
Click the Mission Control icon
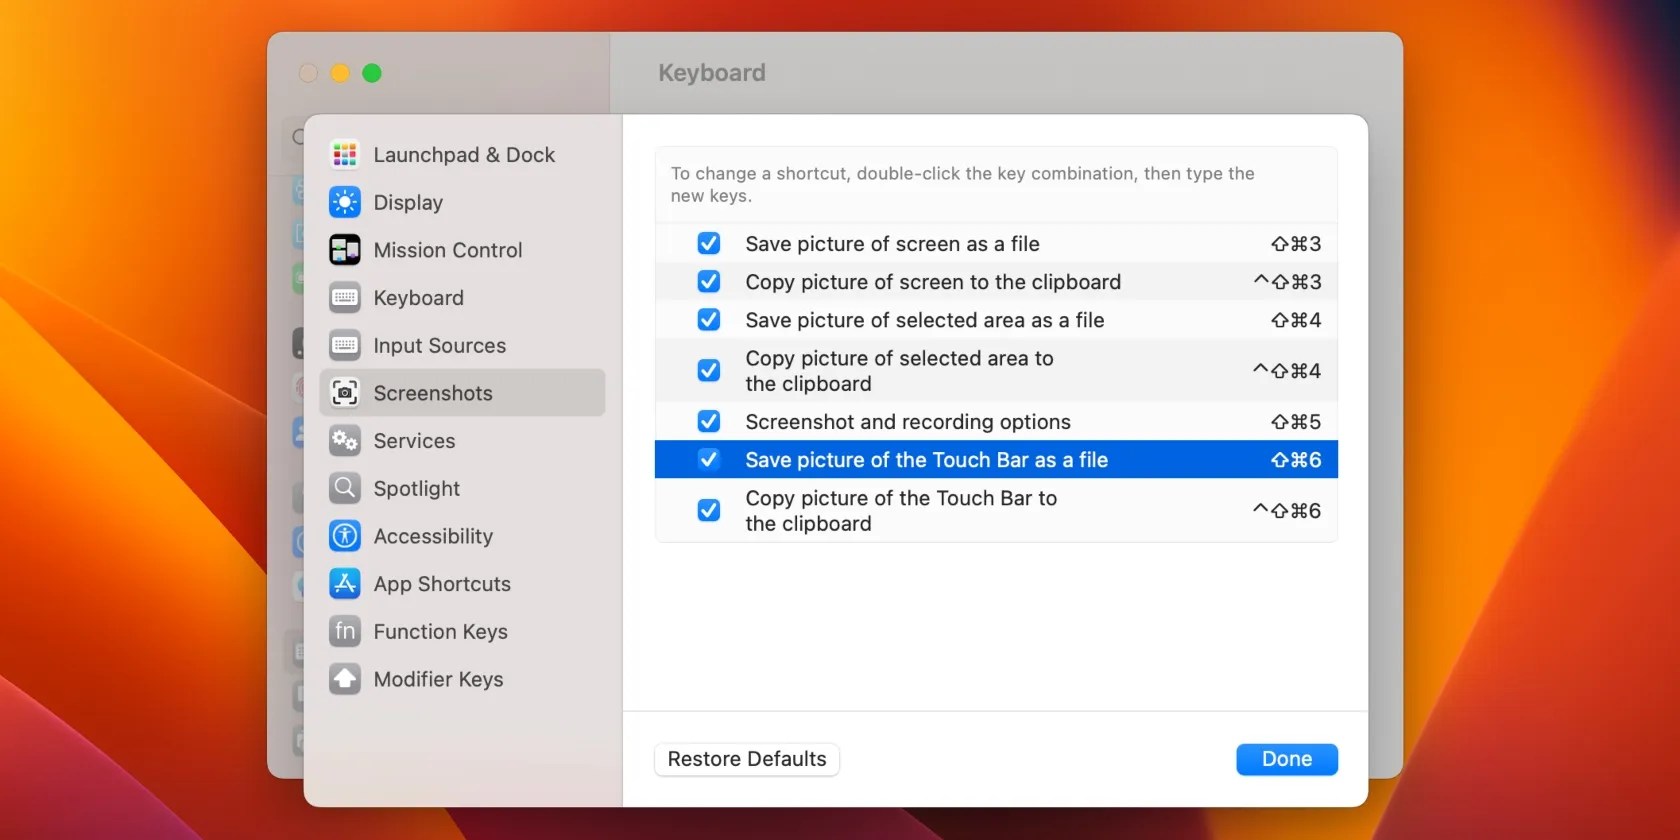pyautogui.click(x=345, y=250)
